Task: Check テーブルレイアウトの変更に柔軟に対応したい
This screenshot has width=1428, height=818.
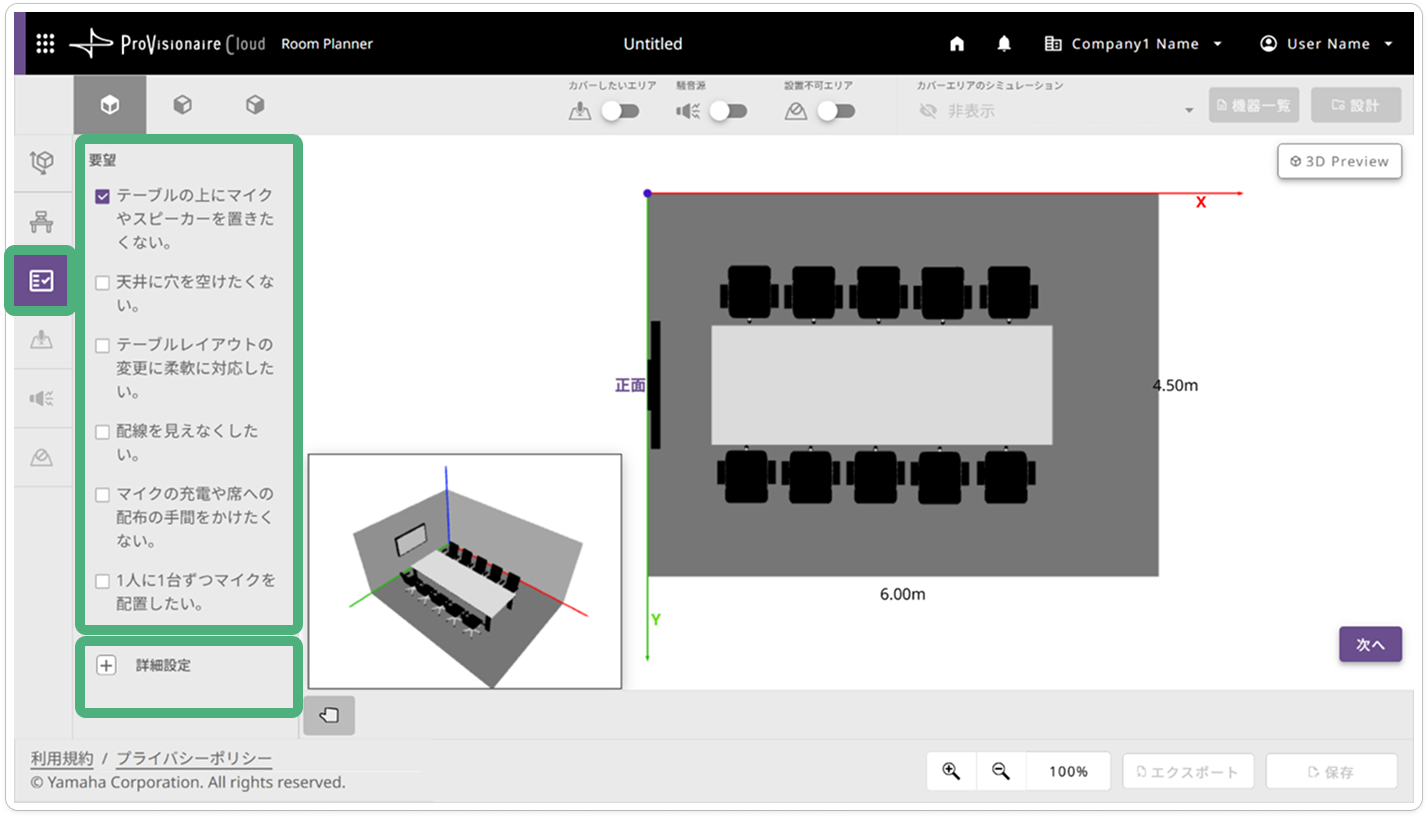Action: click(102, 345)
